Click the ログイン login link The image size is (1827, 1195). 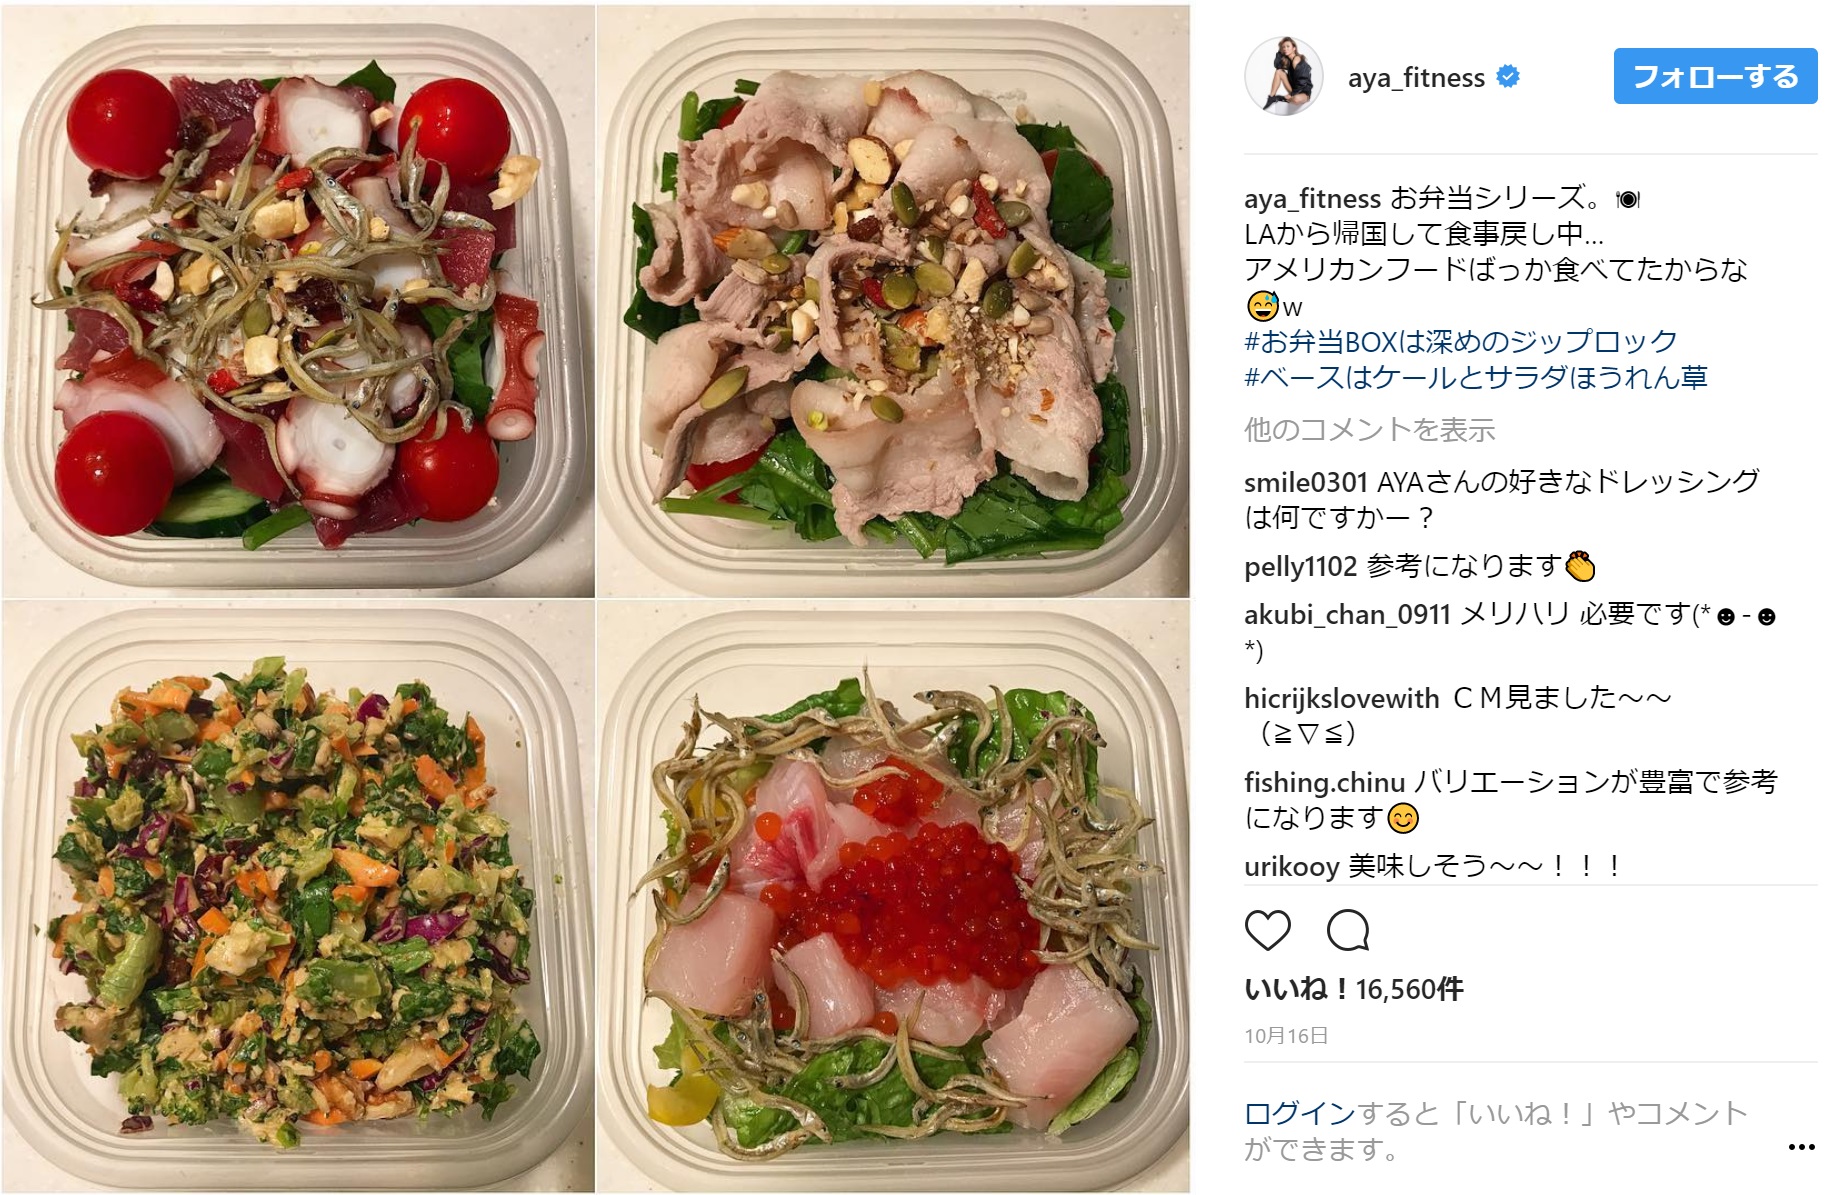[1299, 1113]
